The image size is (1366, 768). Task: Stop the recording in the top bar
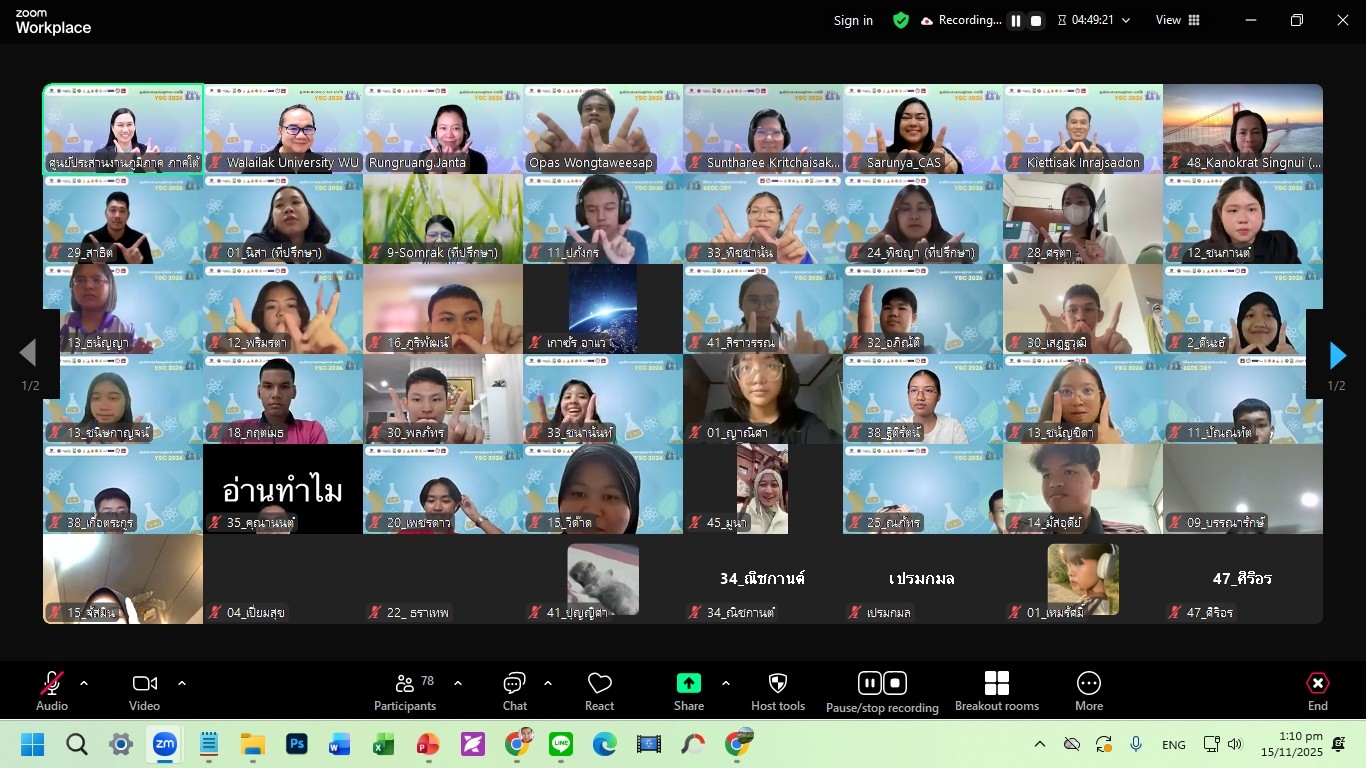click(x=1036, y=21)
